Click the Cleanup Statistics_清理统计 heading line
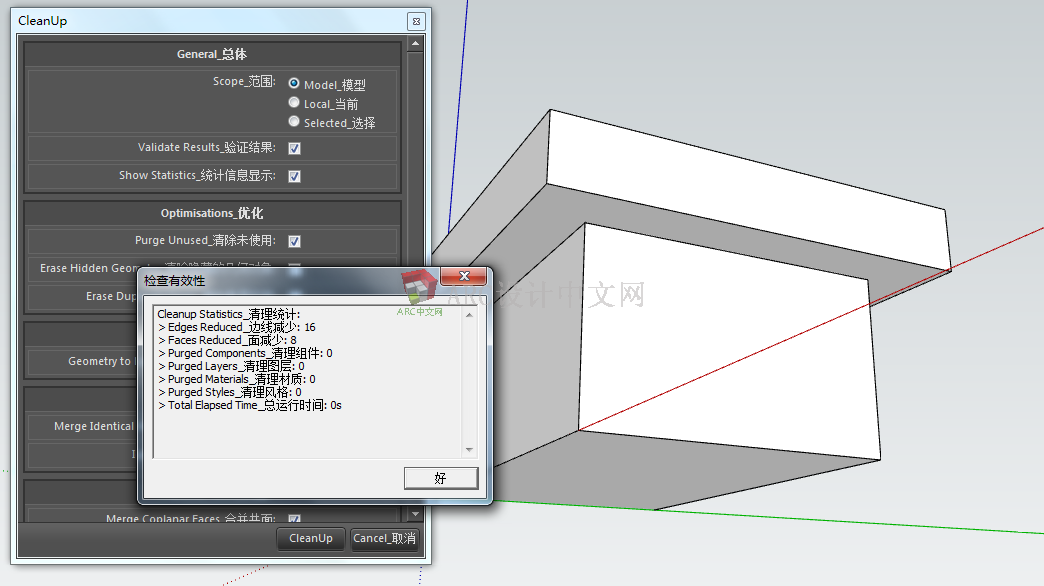The width and height of the screenshot is (1044, 586). (229, 314)
